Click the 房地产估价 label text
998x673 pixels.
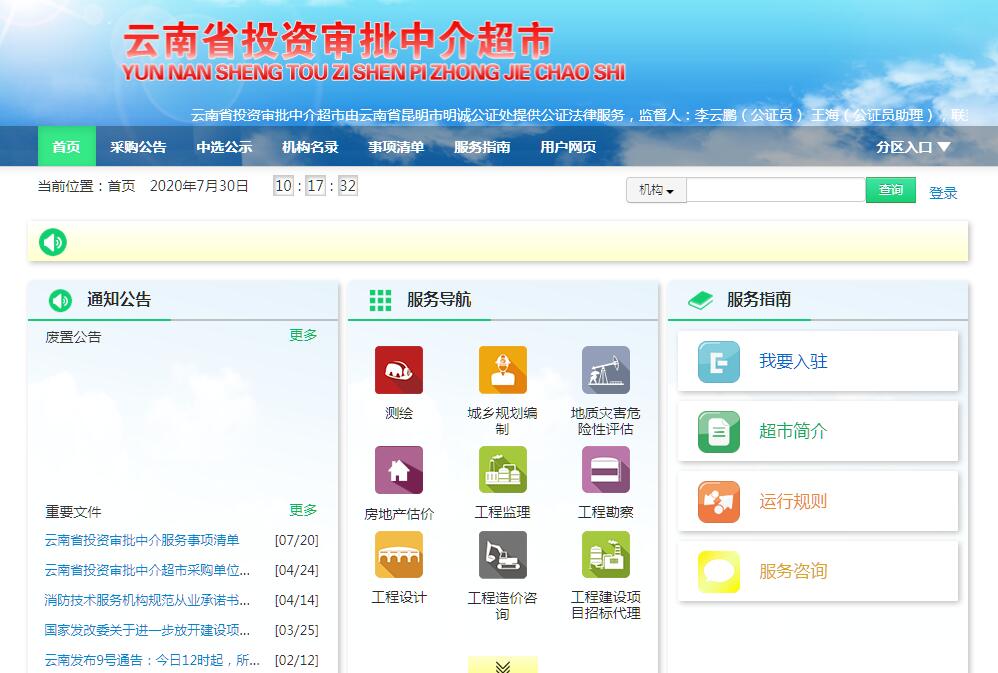[x=399, y=514]
